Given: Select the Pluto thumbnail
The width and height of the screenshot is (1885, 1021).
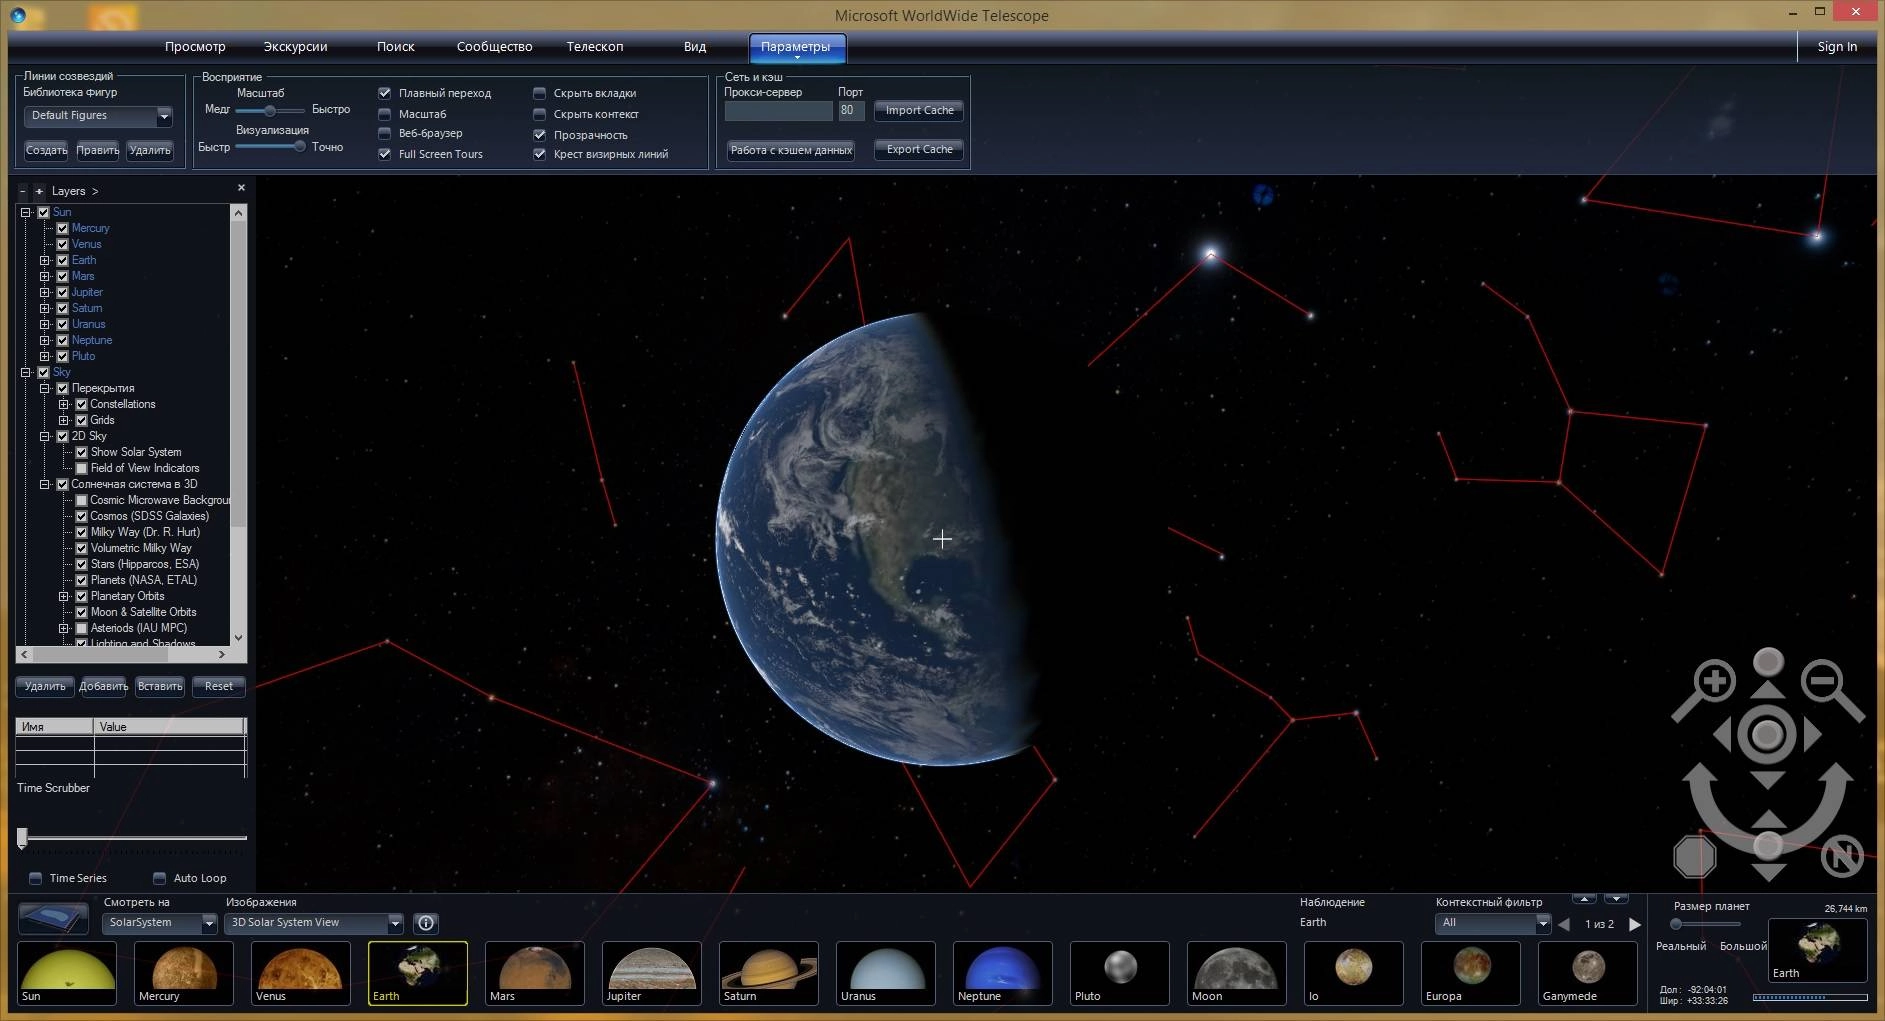Looking at the screenshot, I should 1120,973.
